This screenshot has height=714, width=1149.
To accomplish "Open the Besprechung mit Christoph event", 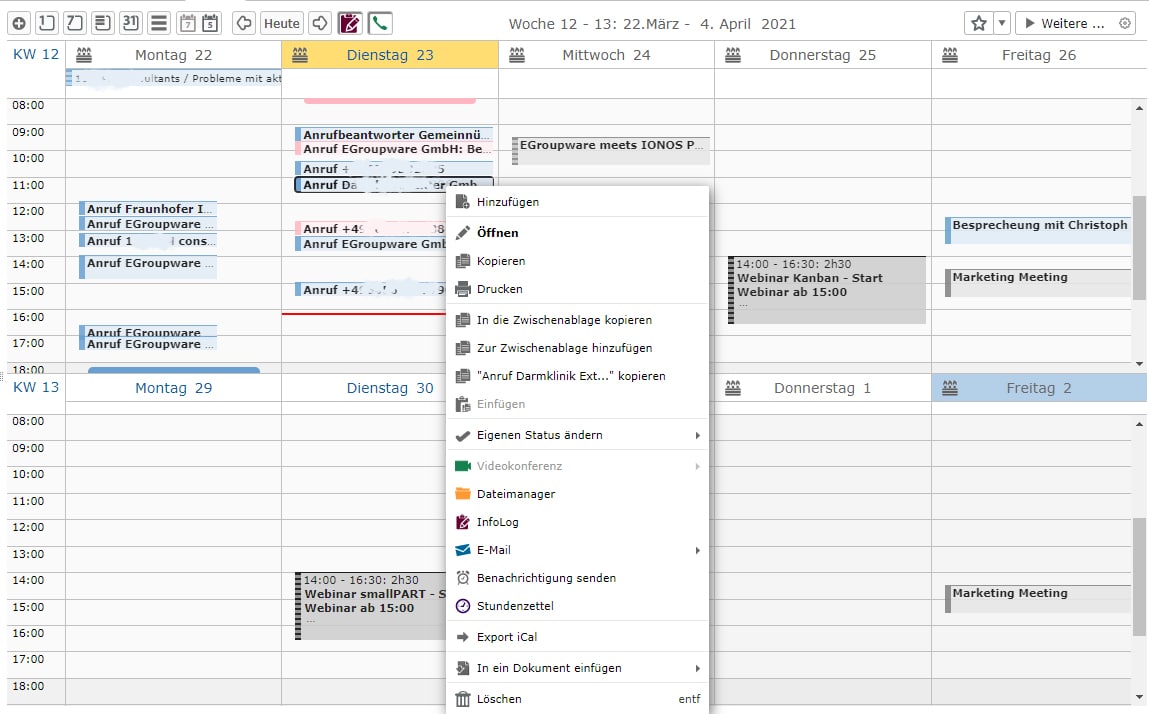I will coord(1038,226).
